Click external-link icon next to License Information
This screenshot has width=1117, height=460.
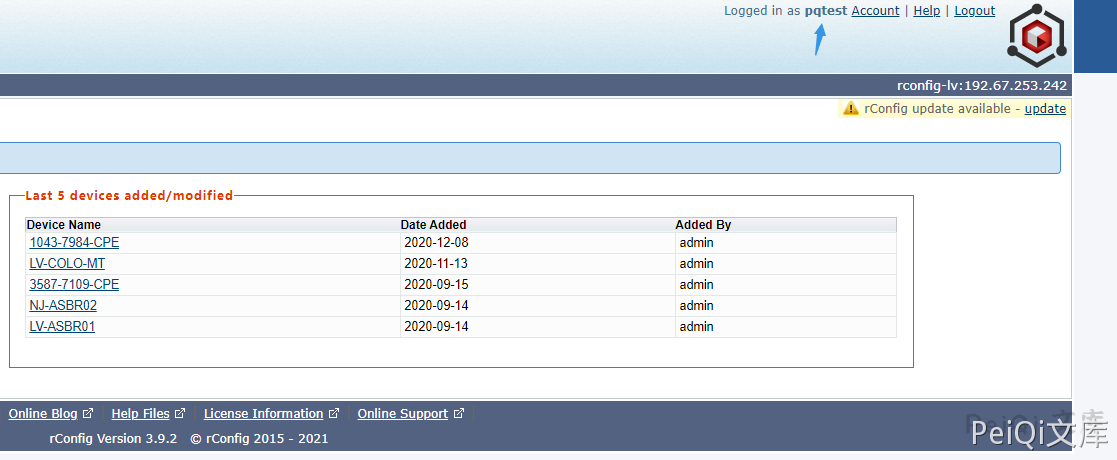333,413
